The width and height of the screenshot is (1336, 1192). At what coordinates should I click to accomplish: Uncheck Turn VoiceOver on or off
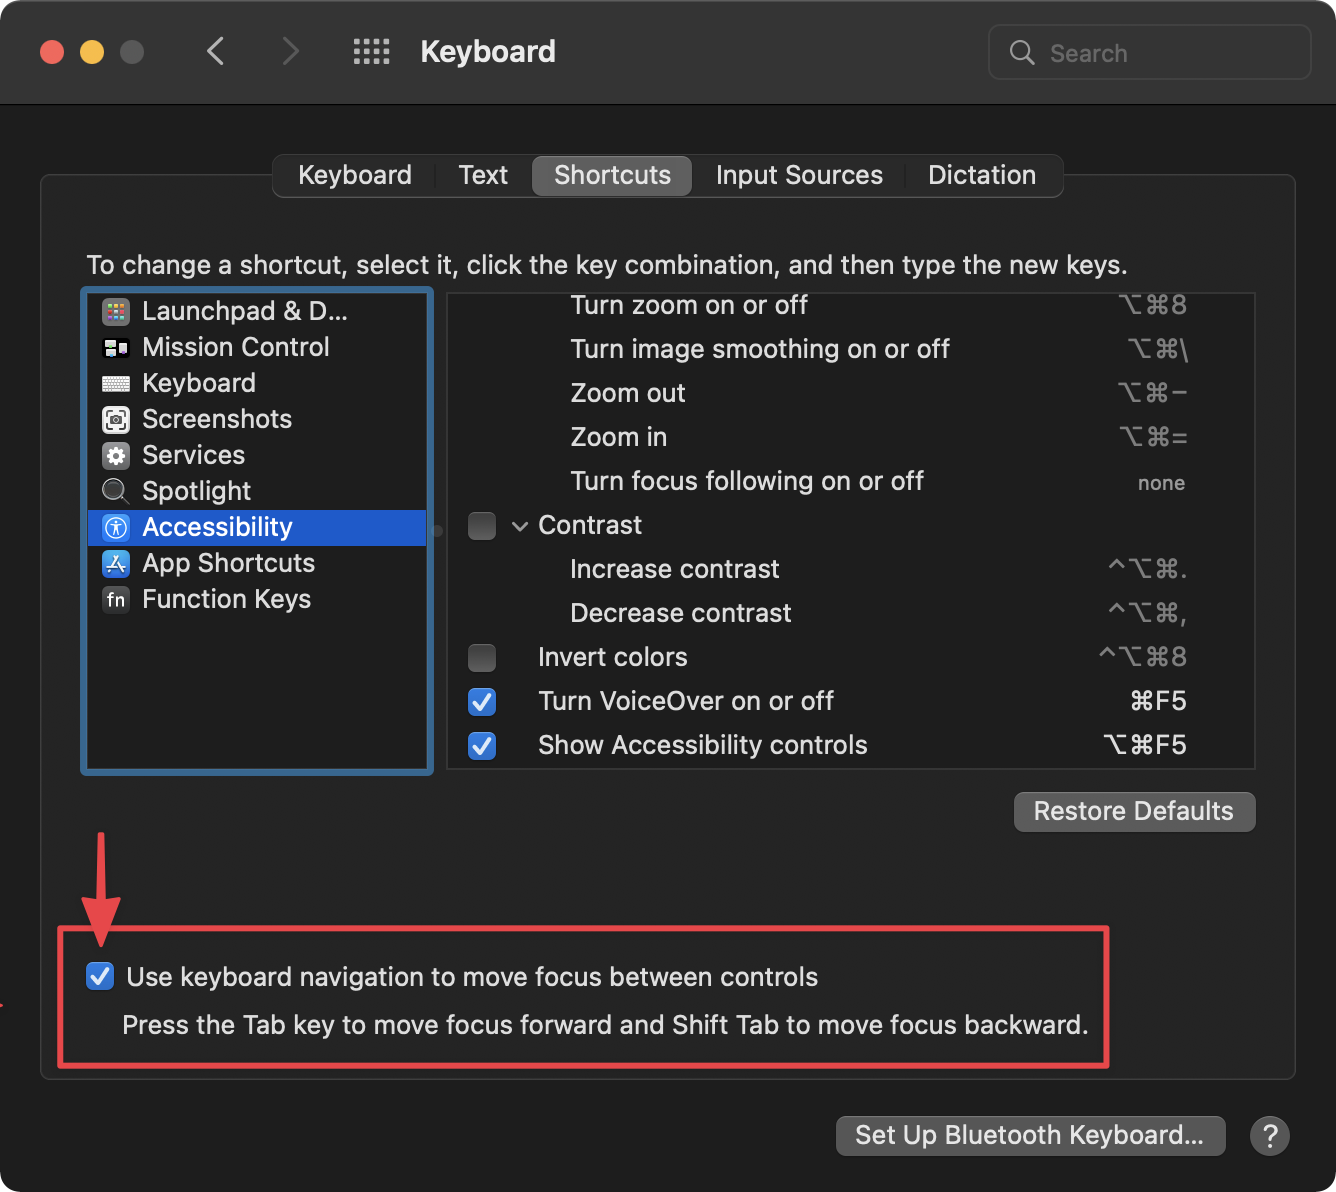coord(481,701)
